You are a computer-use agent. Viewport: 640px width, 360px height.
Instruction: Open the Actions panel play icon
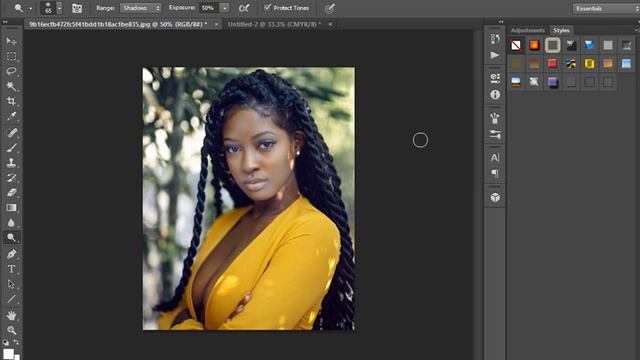click(495, 55)
